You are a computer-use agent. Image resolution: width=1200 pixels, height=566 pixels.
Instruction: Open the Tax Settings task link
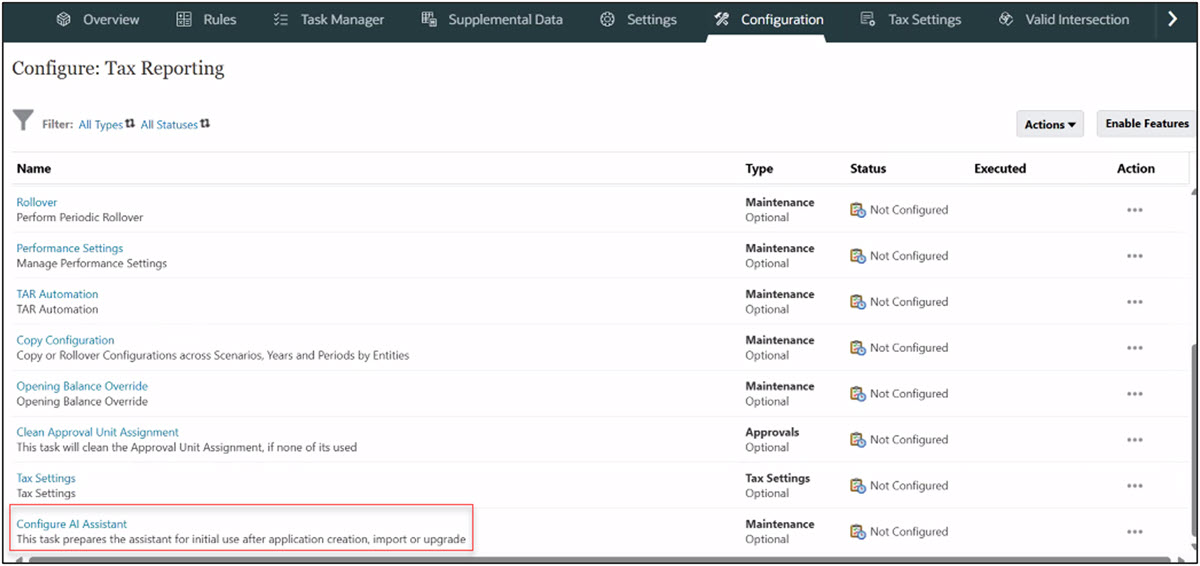tap(46, 478)
